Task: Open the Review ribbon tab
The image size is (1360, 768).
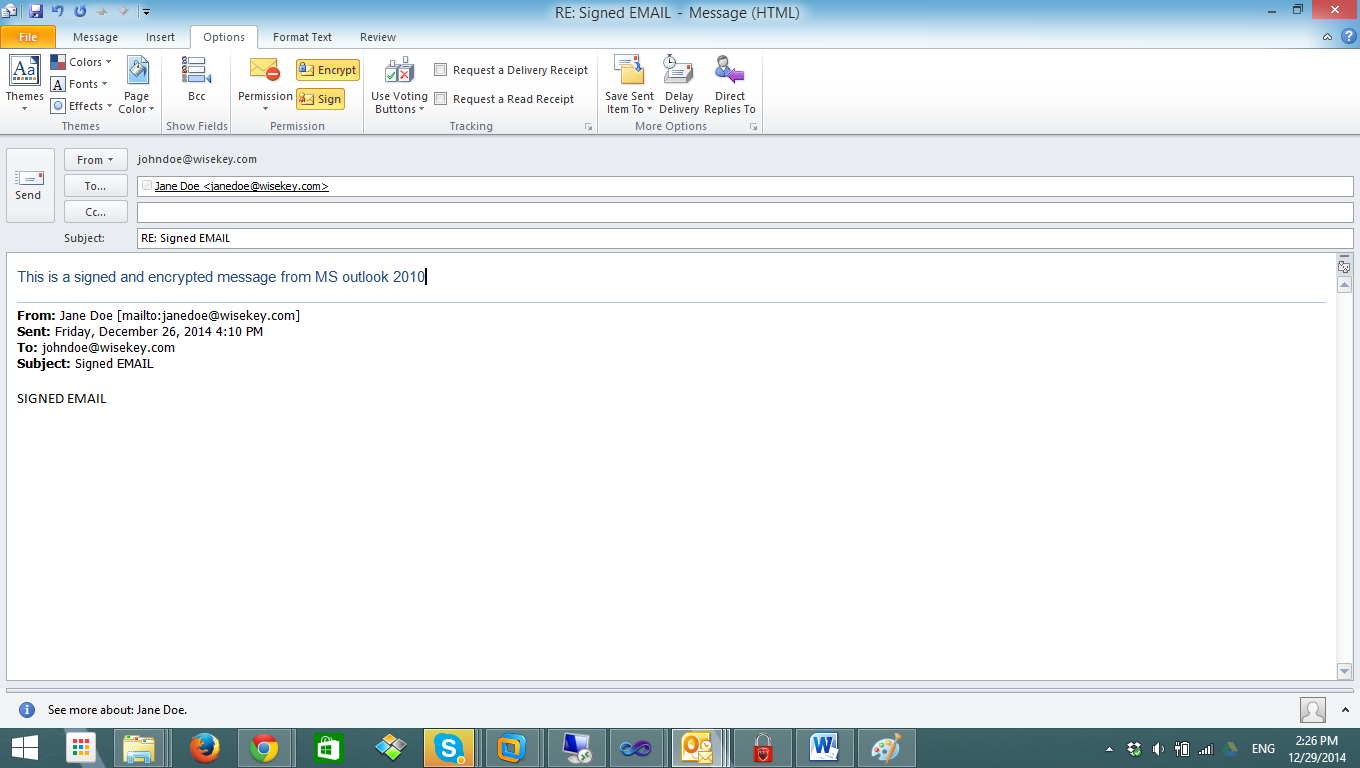Action: (377, 36)
